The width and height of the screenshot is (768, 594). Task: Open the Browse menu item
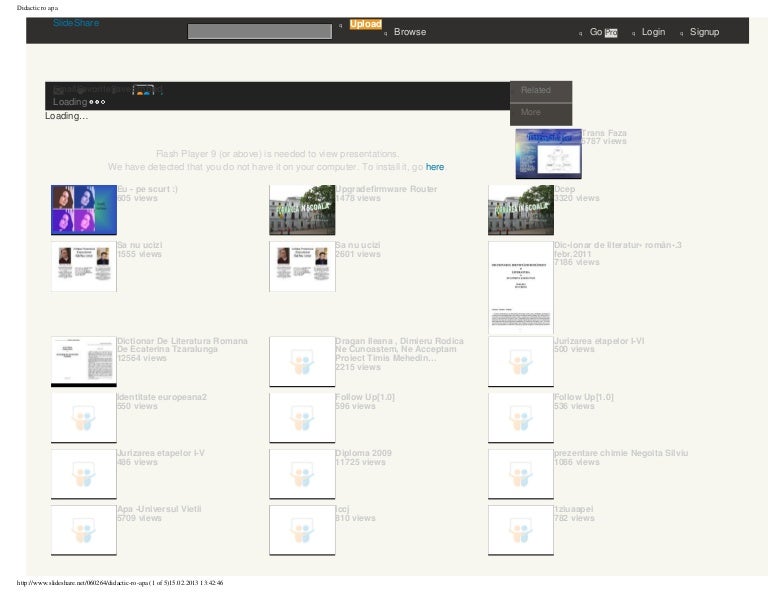[409, 32]
